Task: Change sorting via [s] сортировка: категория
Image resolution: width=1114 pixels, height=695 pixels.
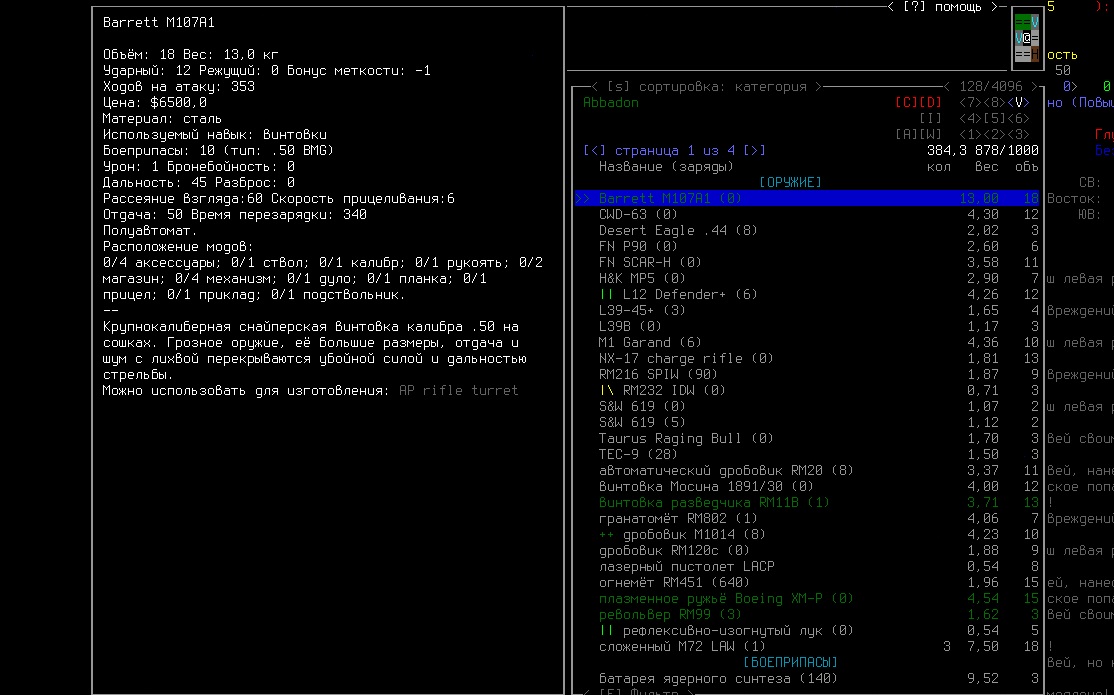Action: (707, 87)
